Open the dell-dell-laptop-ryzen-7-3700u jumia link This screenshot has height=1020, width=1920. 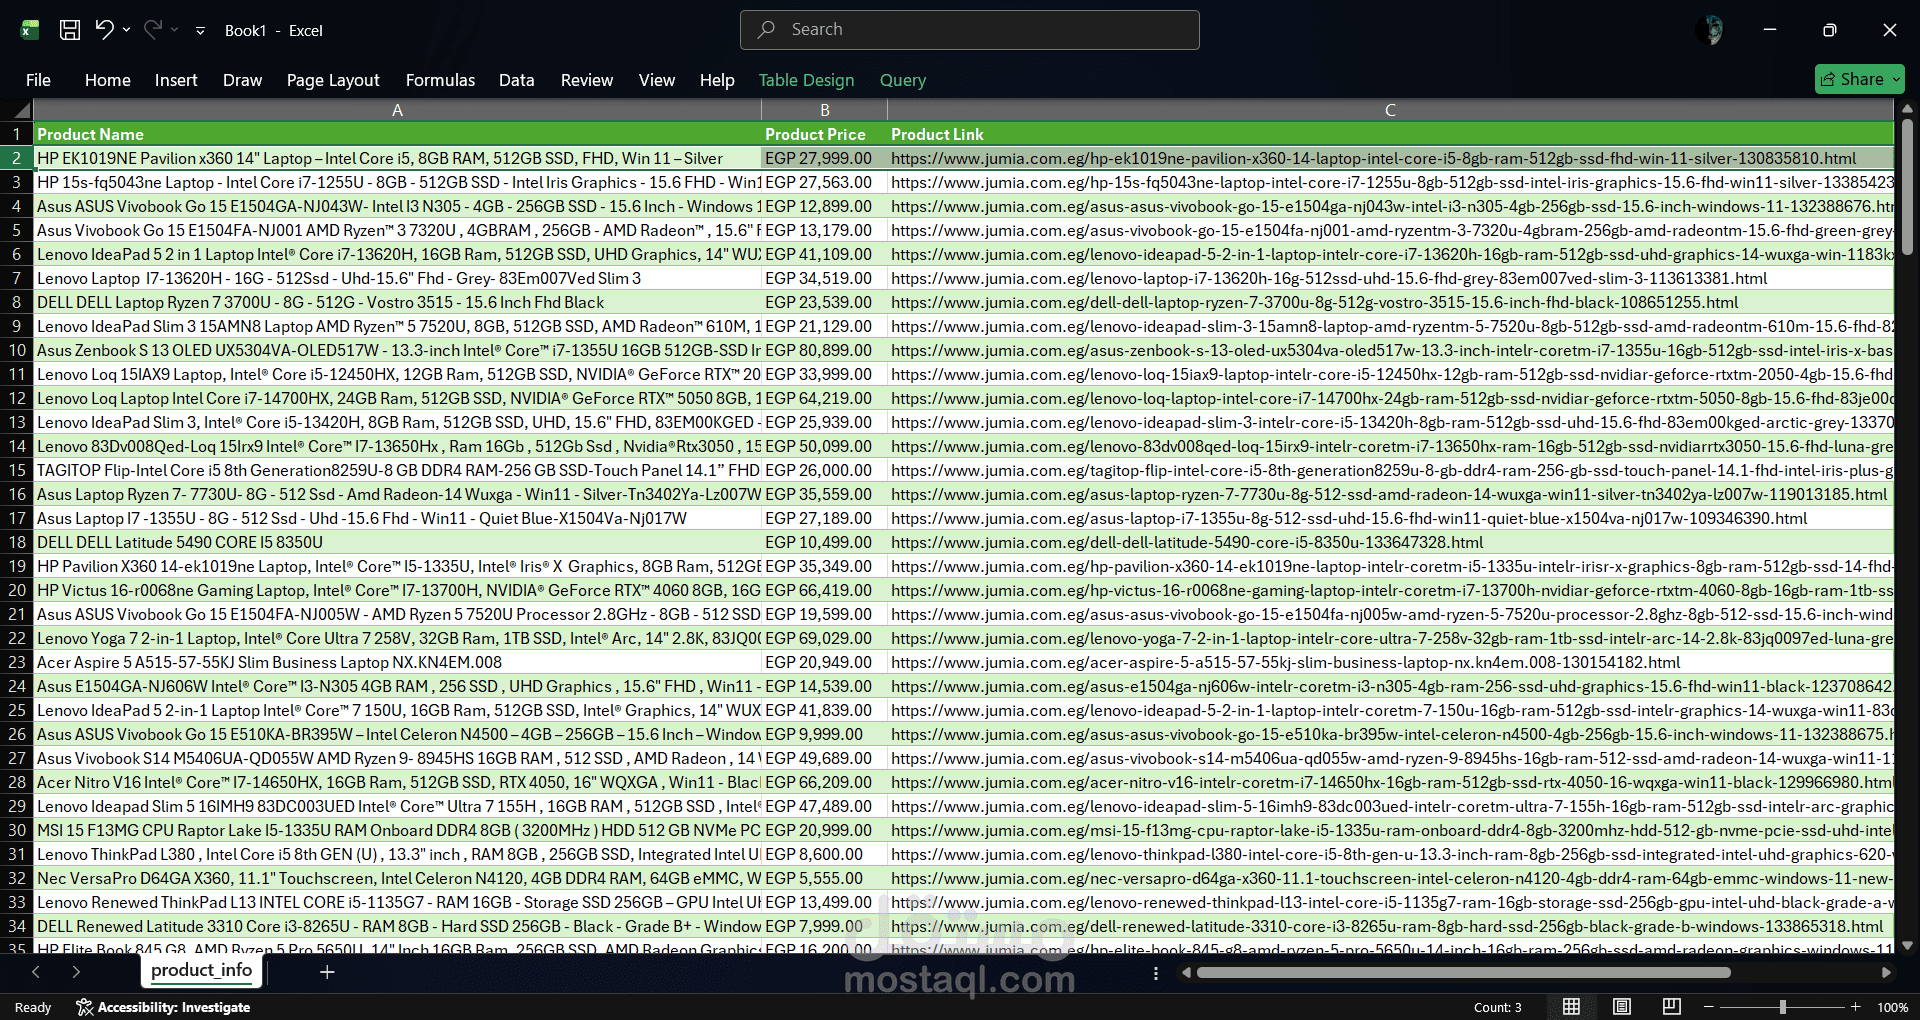(x=1314, y=302)
